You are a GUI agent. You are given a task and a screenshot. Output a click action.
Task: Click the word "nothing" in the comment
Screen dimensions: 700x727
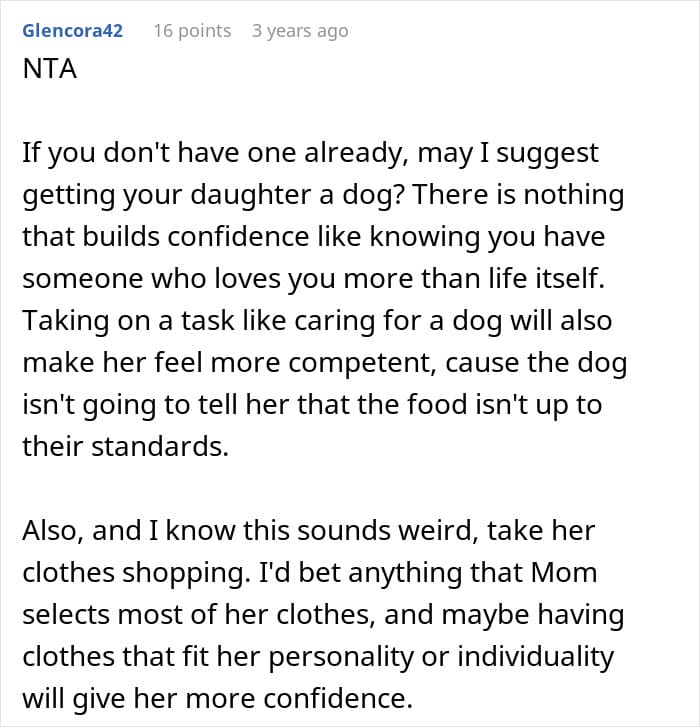[565, 195]
